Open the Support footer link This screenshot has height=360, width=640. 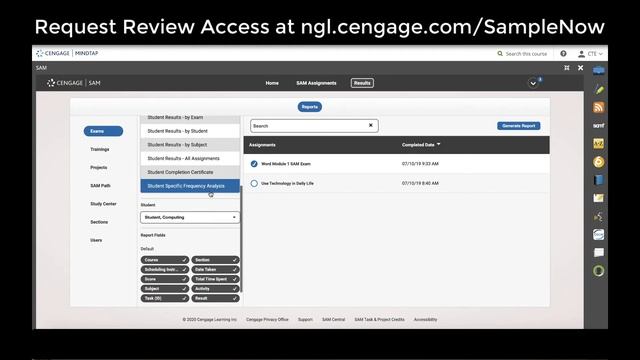click(x=305, y=320)
